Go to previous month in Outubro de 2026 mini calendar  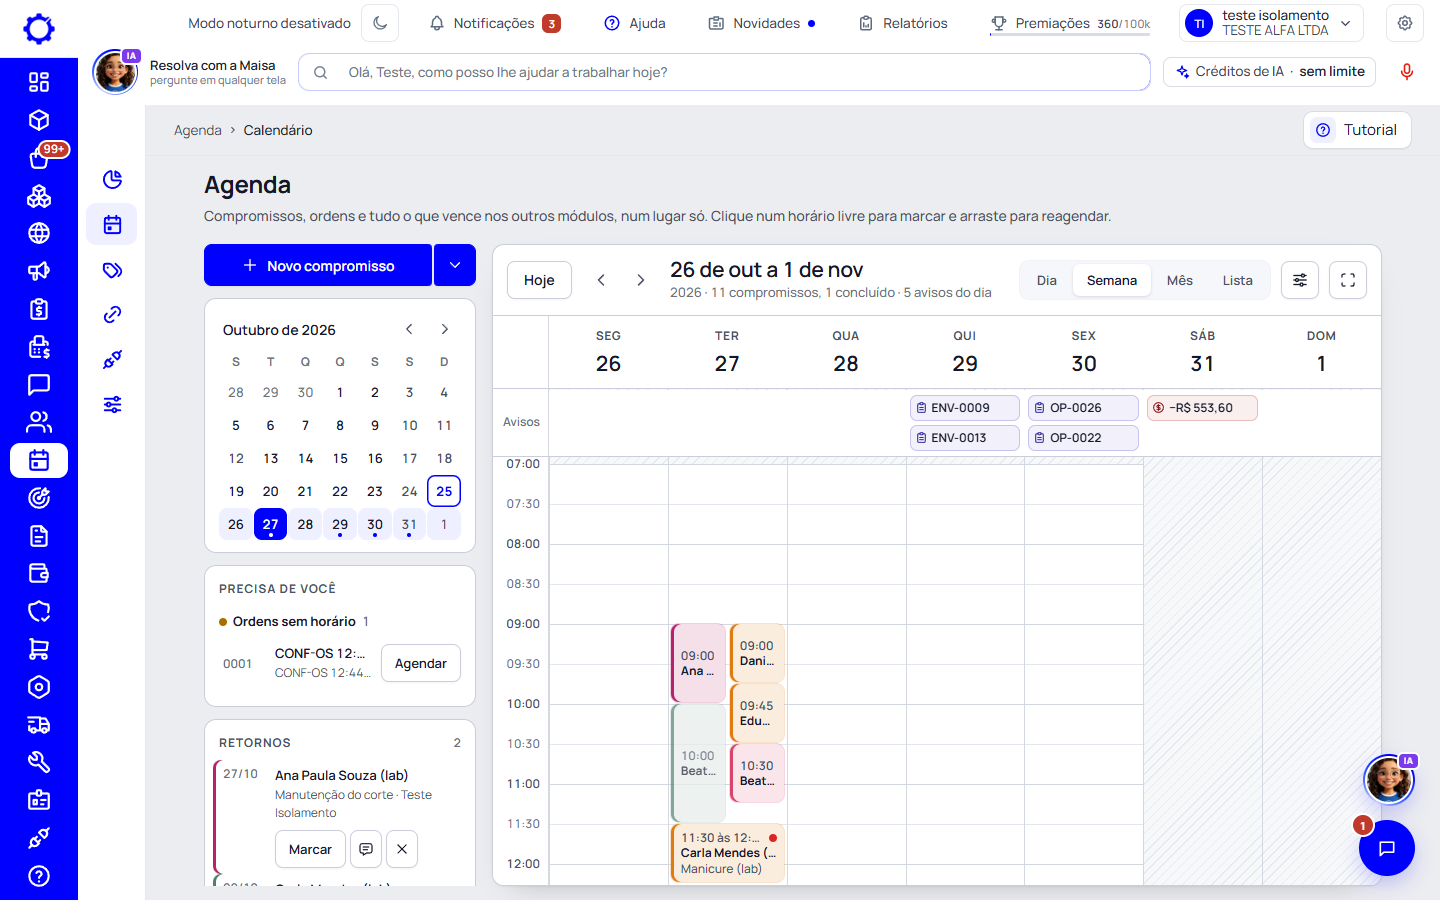tap(410, 329)
